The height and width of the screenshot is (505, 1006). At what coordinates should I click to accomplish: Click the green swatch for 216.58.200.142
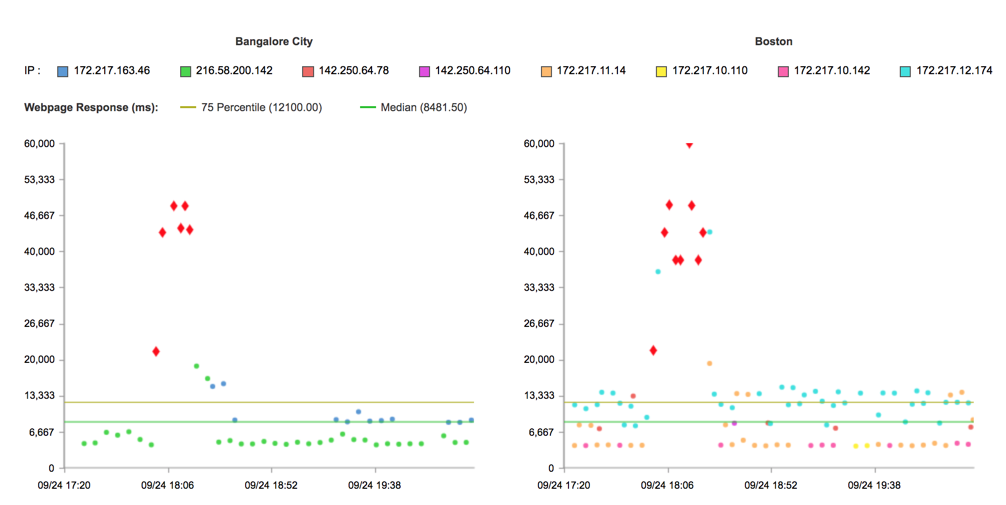[x=185, y=71]
